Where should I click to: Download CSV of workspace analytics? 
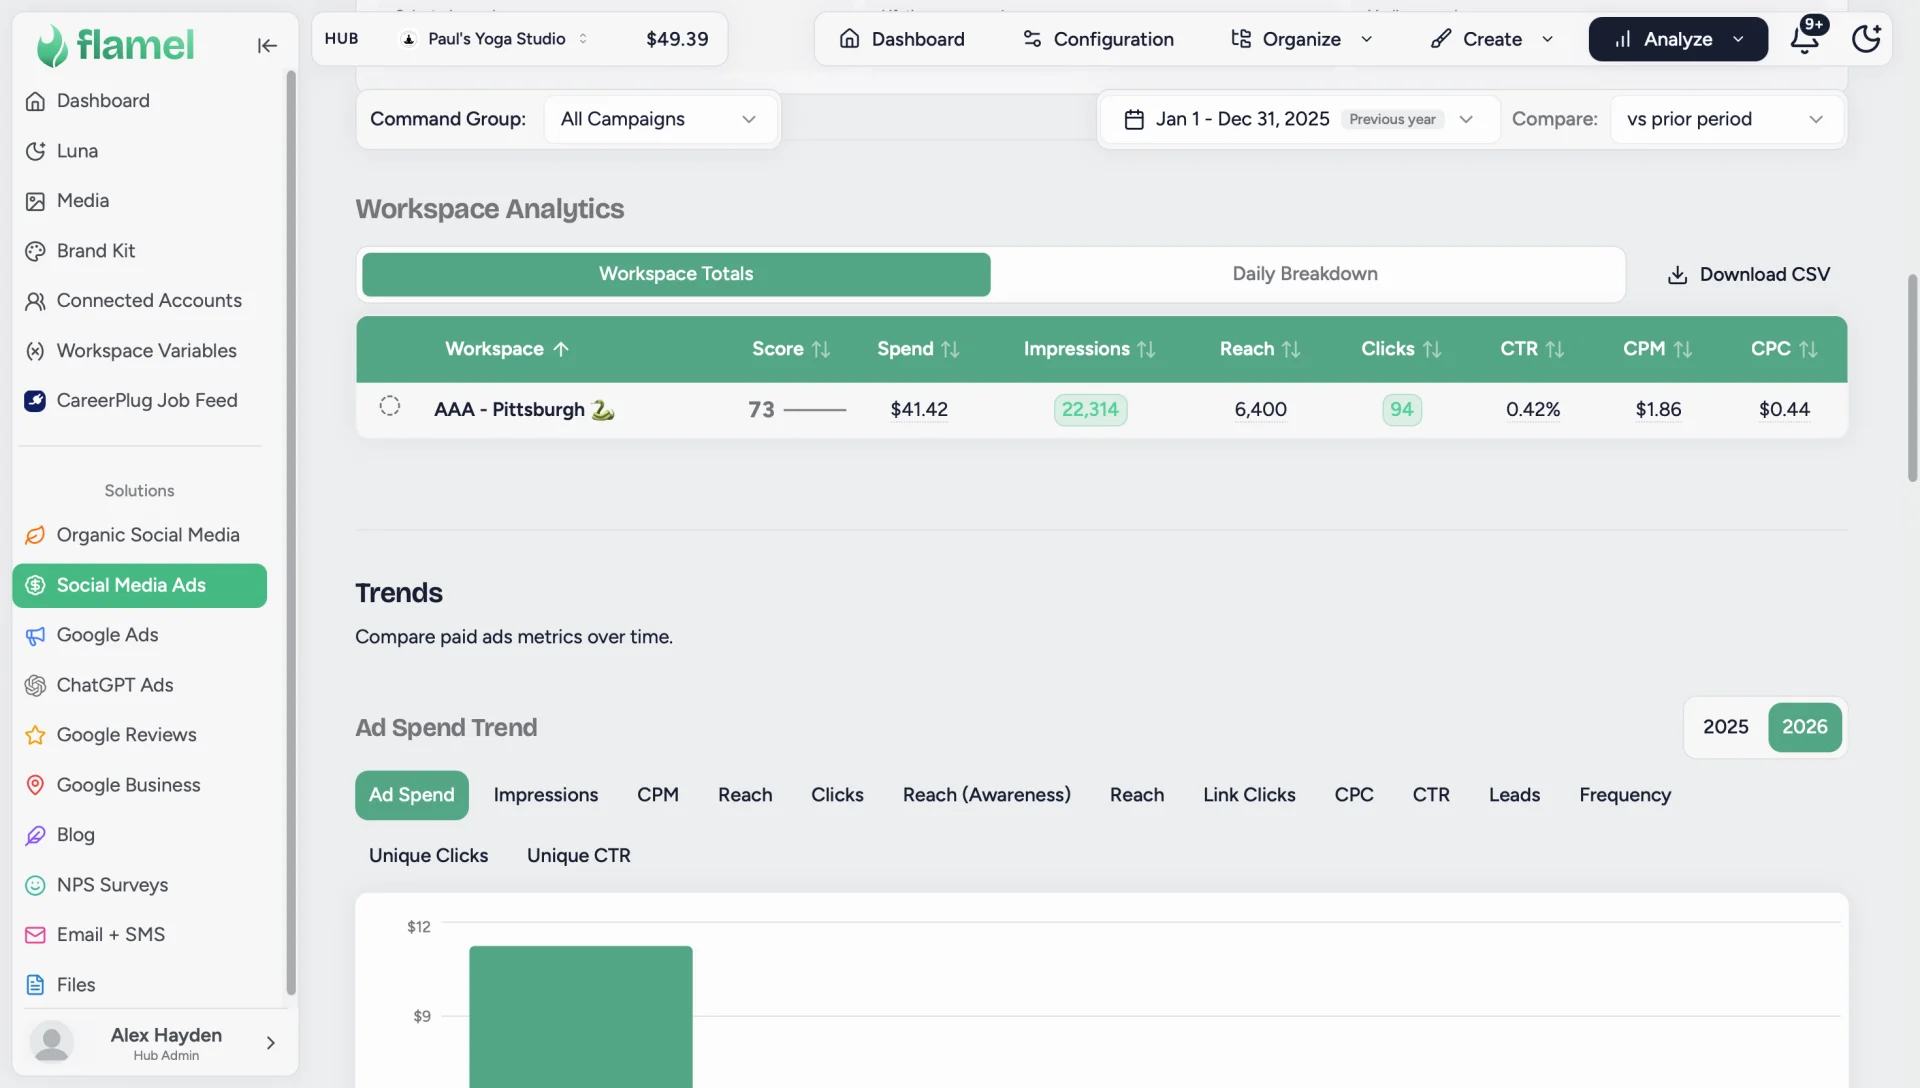1748,275
